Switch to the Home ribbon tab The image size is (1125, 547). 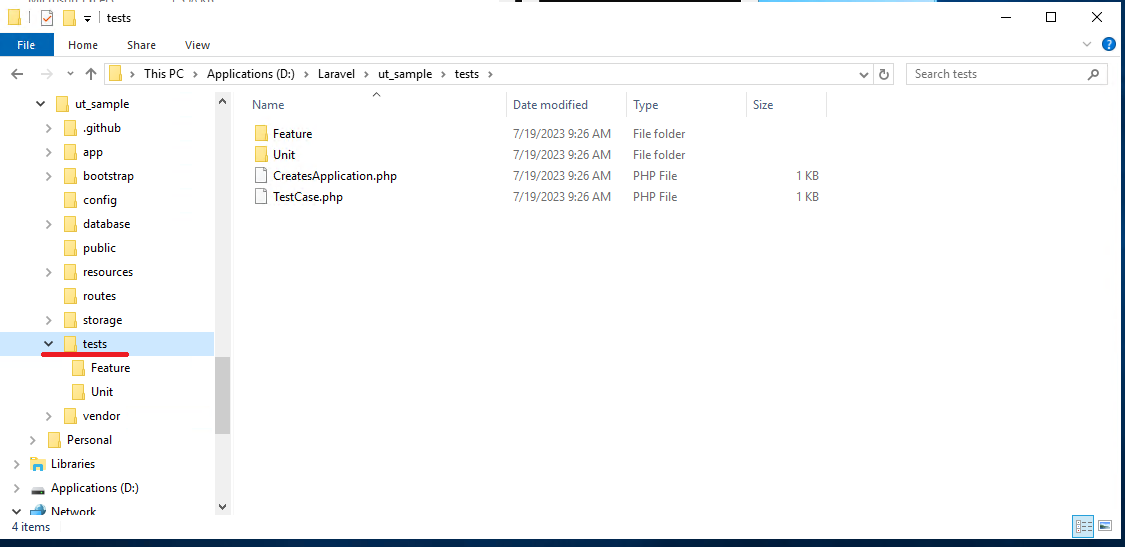[x=83, y=45]
